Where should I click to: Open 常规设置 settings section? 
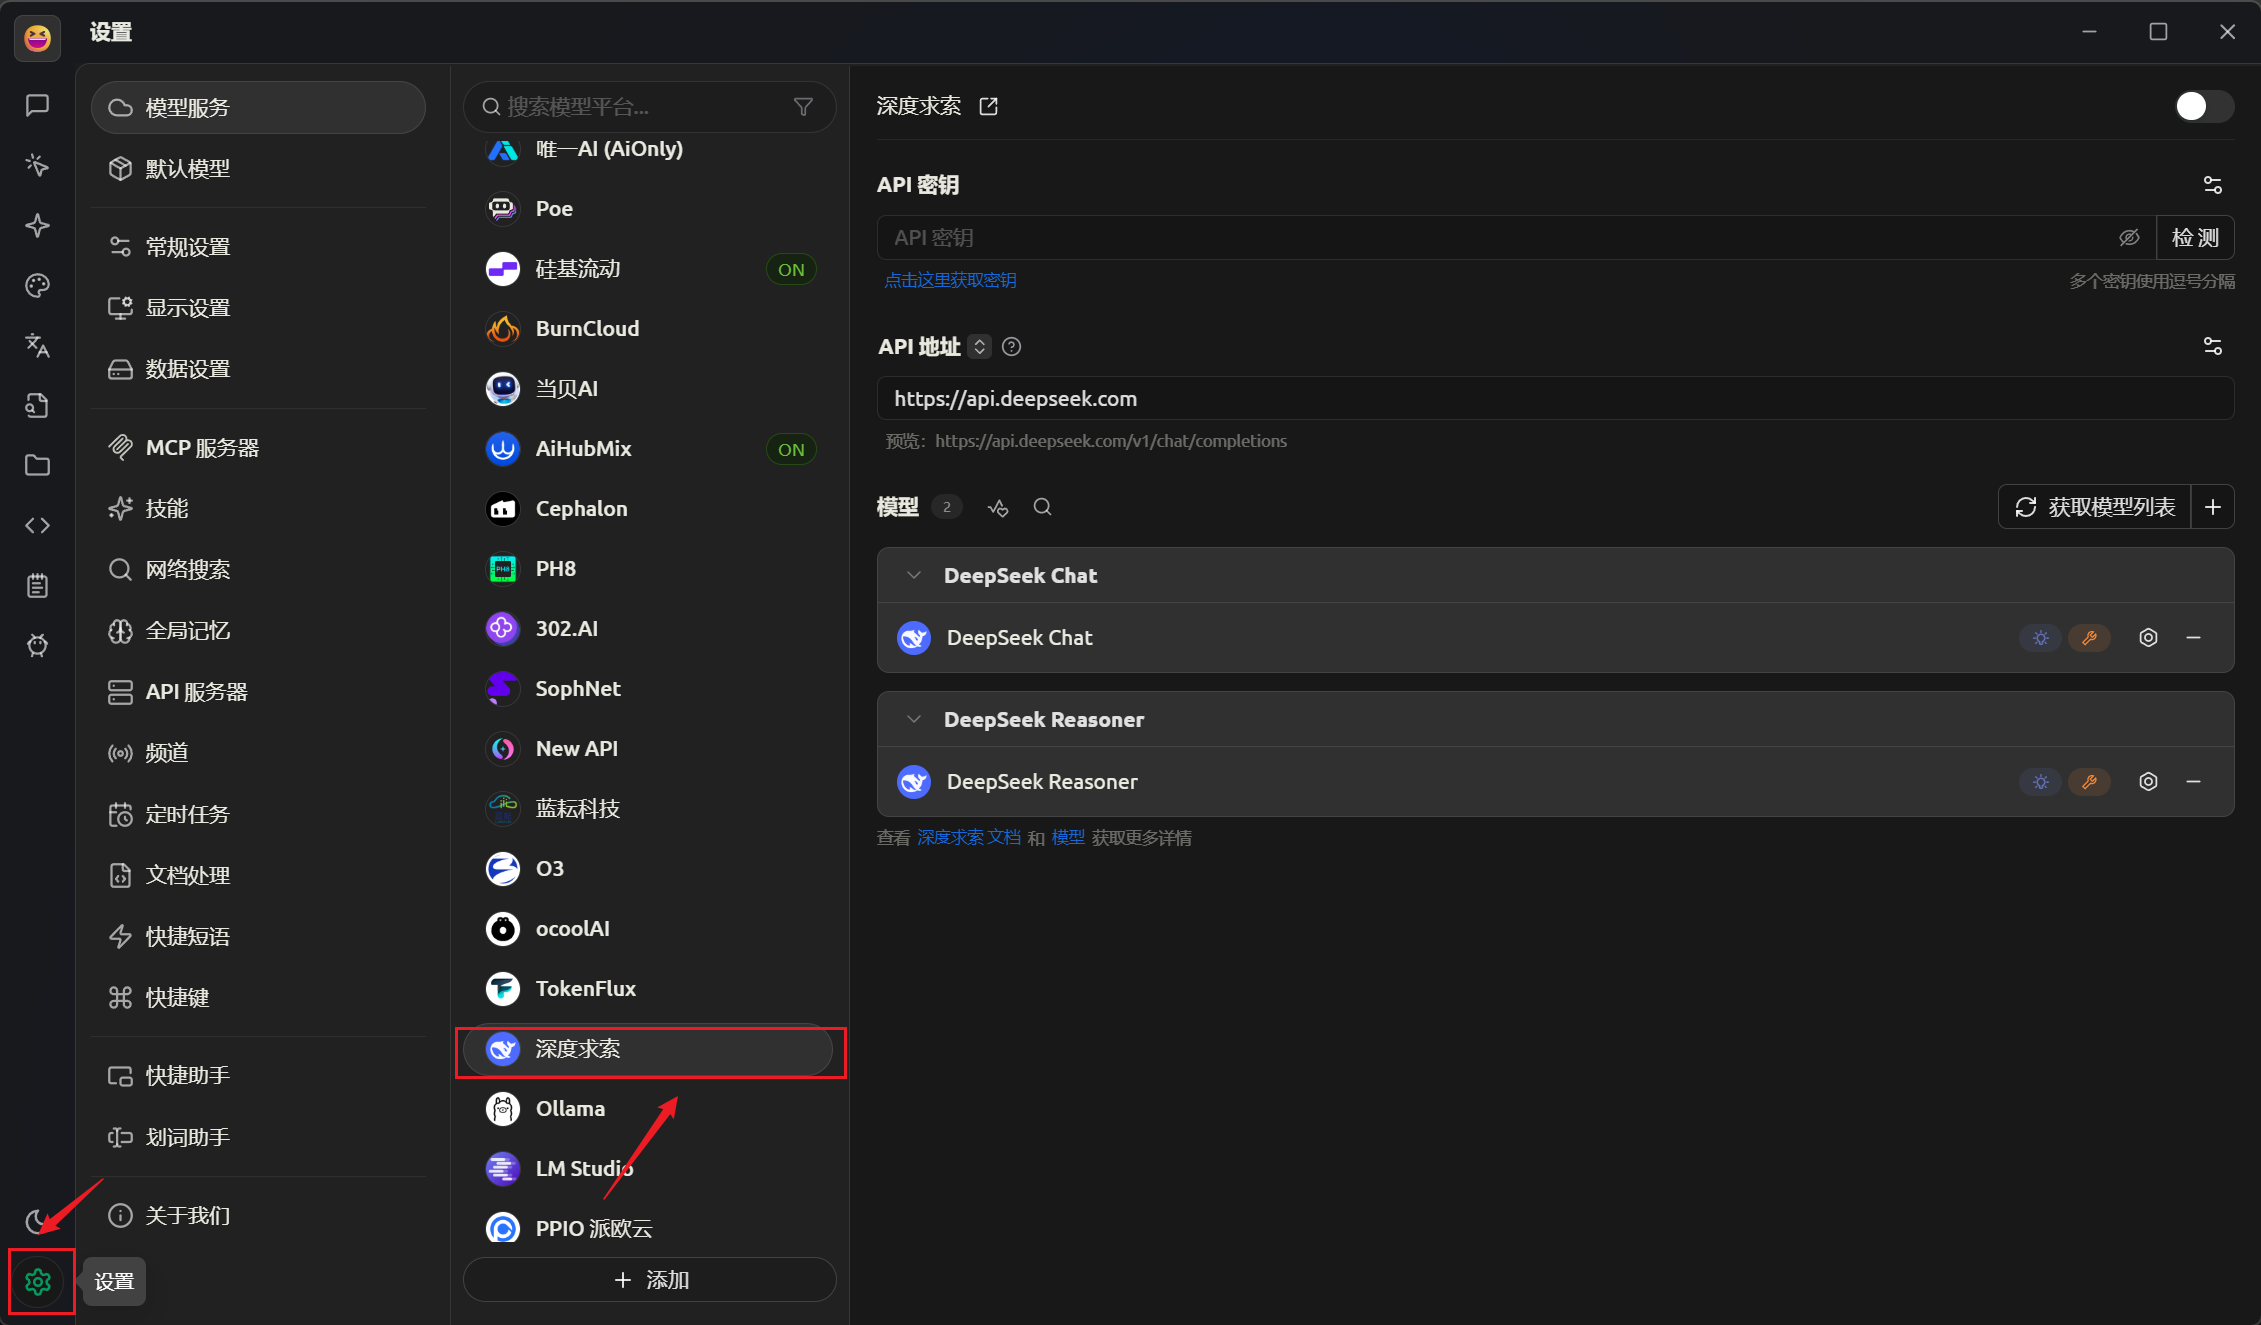pos(258,246)
